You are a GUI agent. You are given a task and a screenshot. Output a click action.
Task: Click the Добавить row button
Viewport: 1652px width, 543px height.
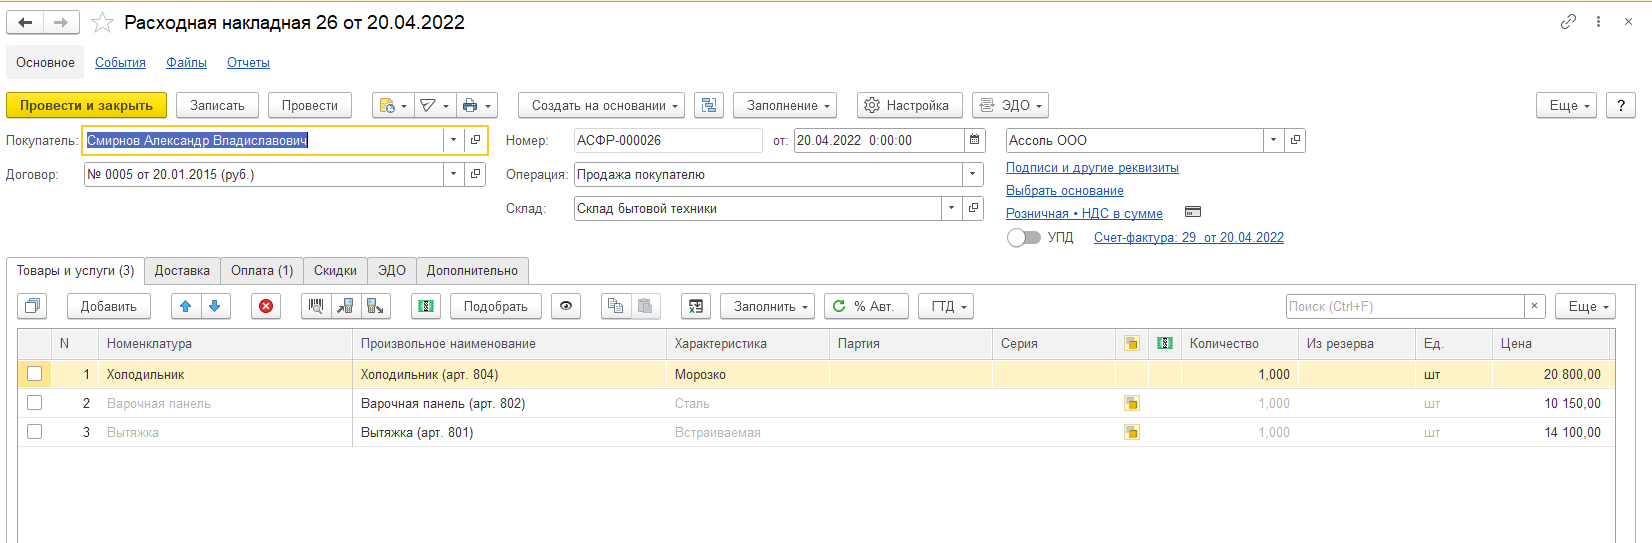click(x=109, y=306)
